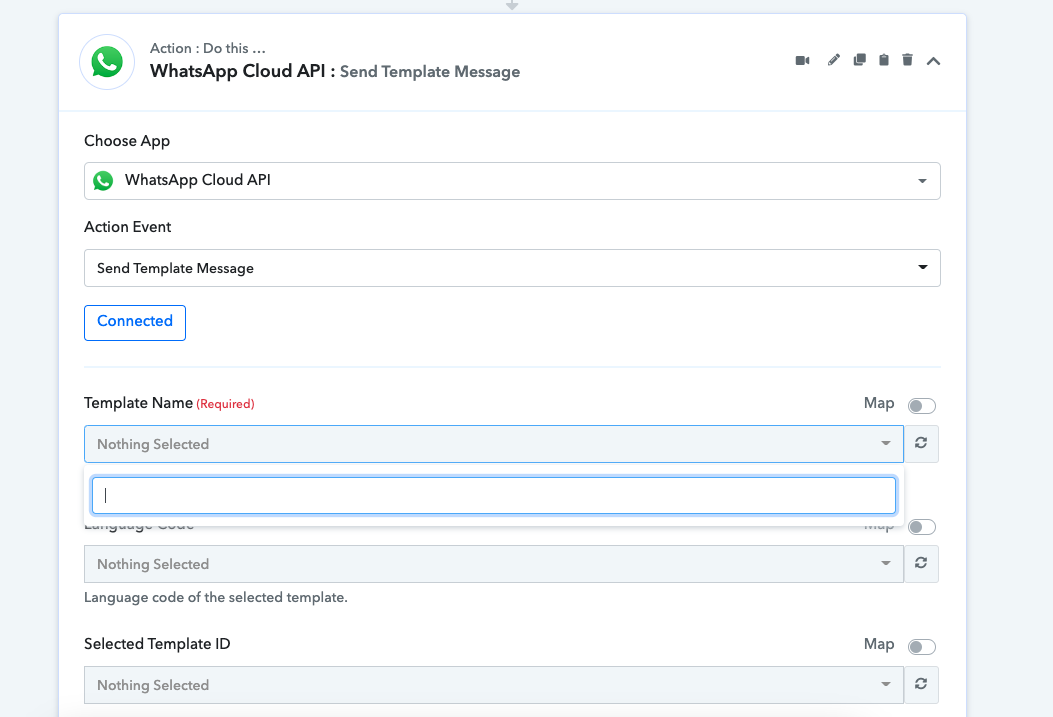The height and width of the screenshot is (717, 1053).
Task: Refresh the Template Name field
Action: point(921,443)
